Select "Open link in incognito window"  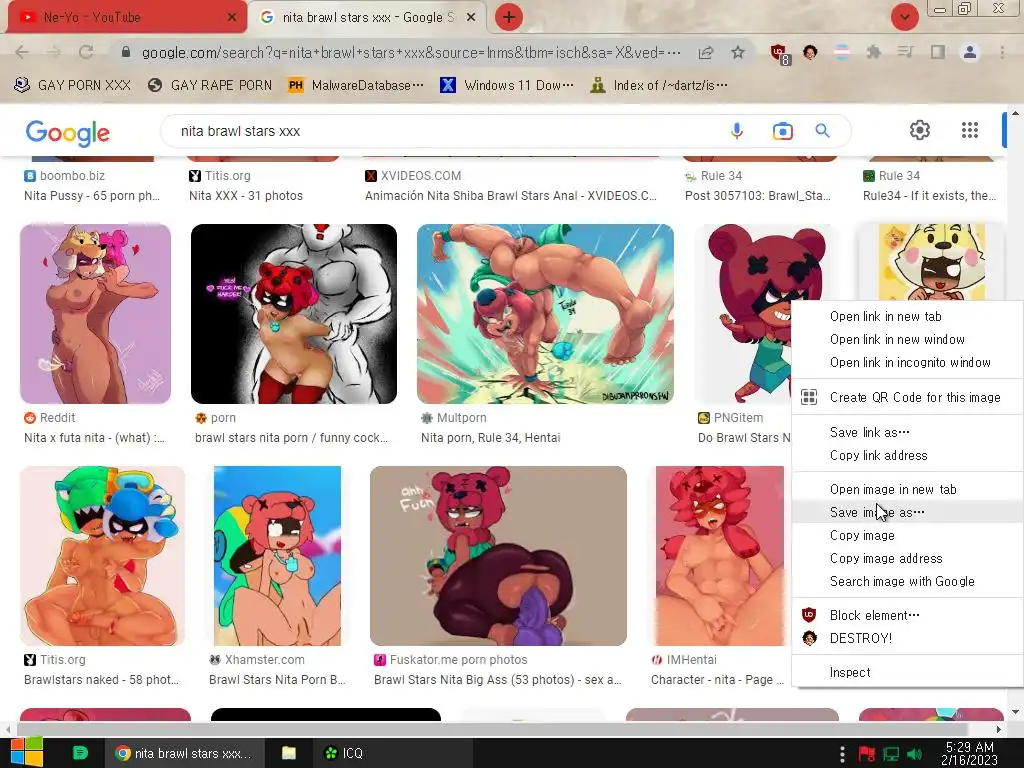pos(910,362)
